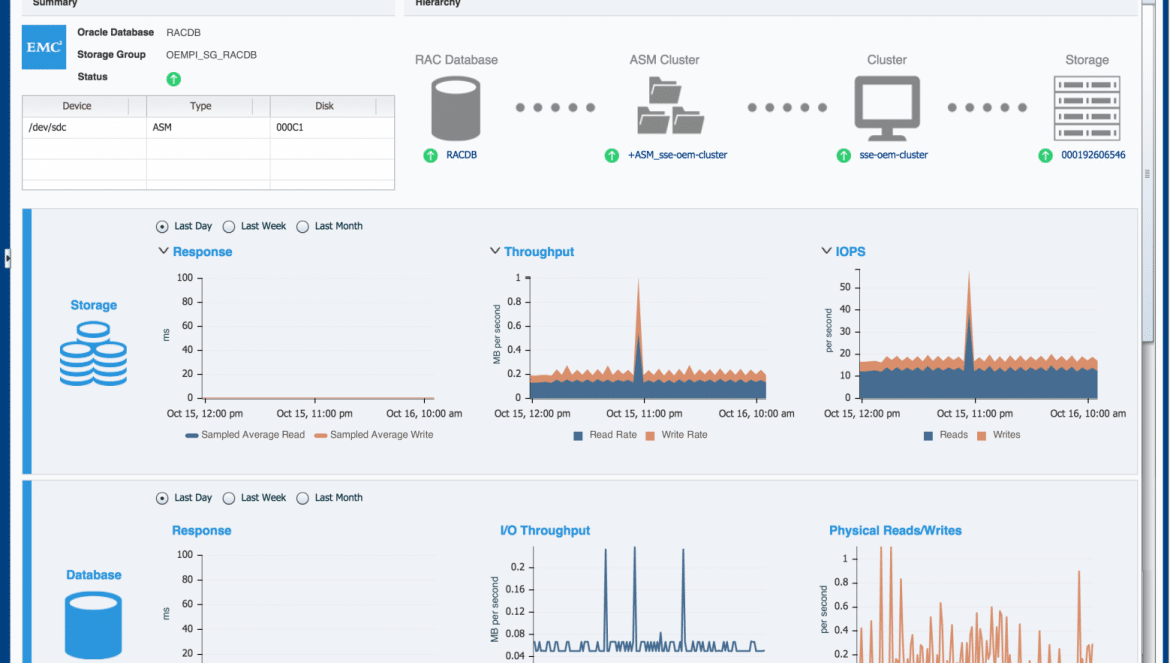Select the ASM type cell in the table
This screenshot has height=663, width=1170.
pos(208,128)
